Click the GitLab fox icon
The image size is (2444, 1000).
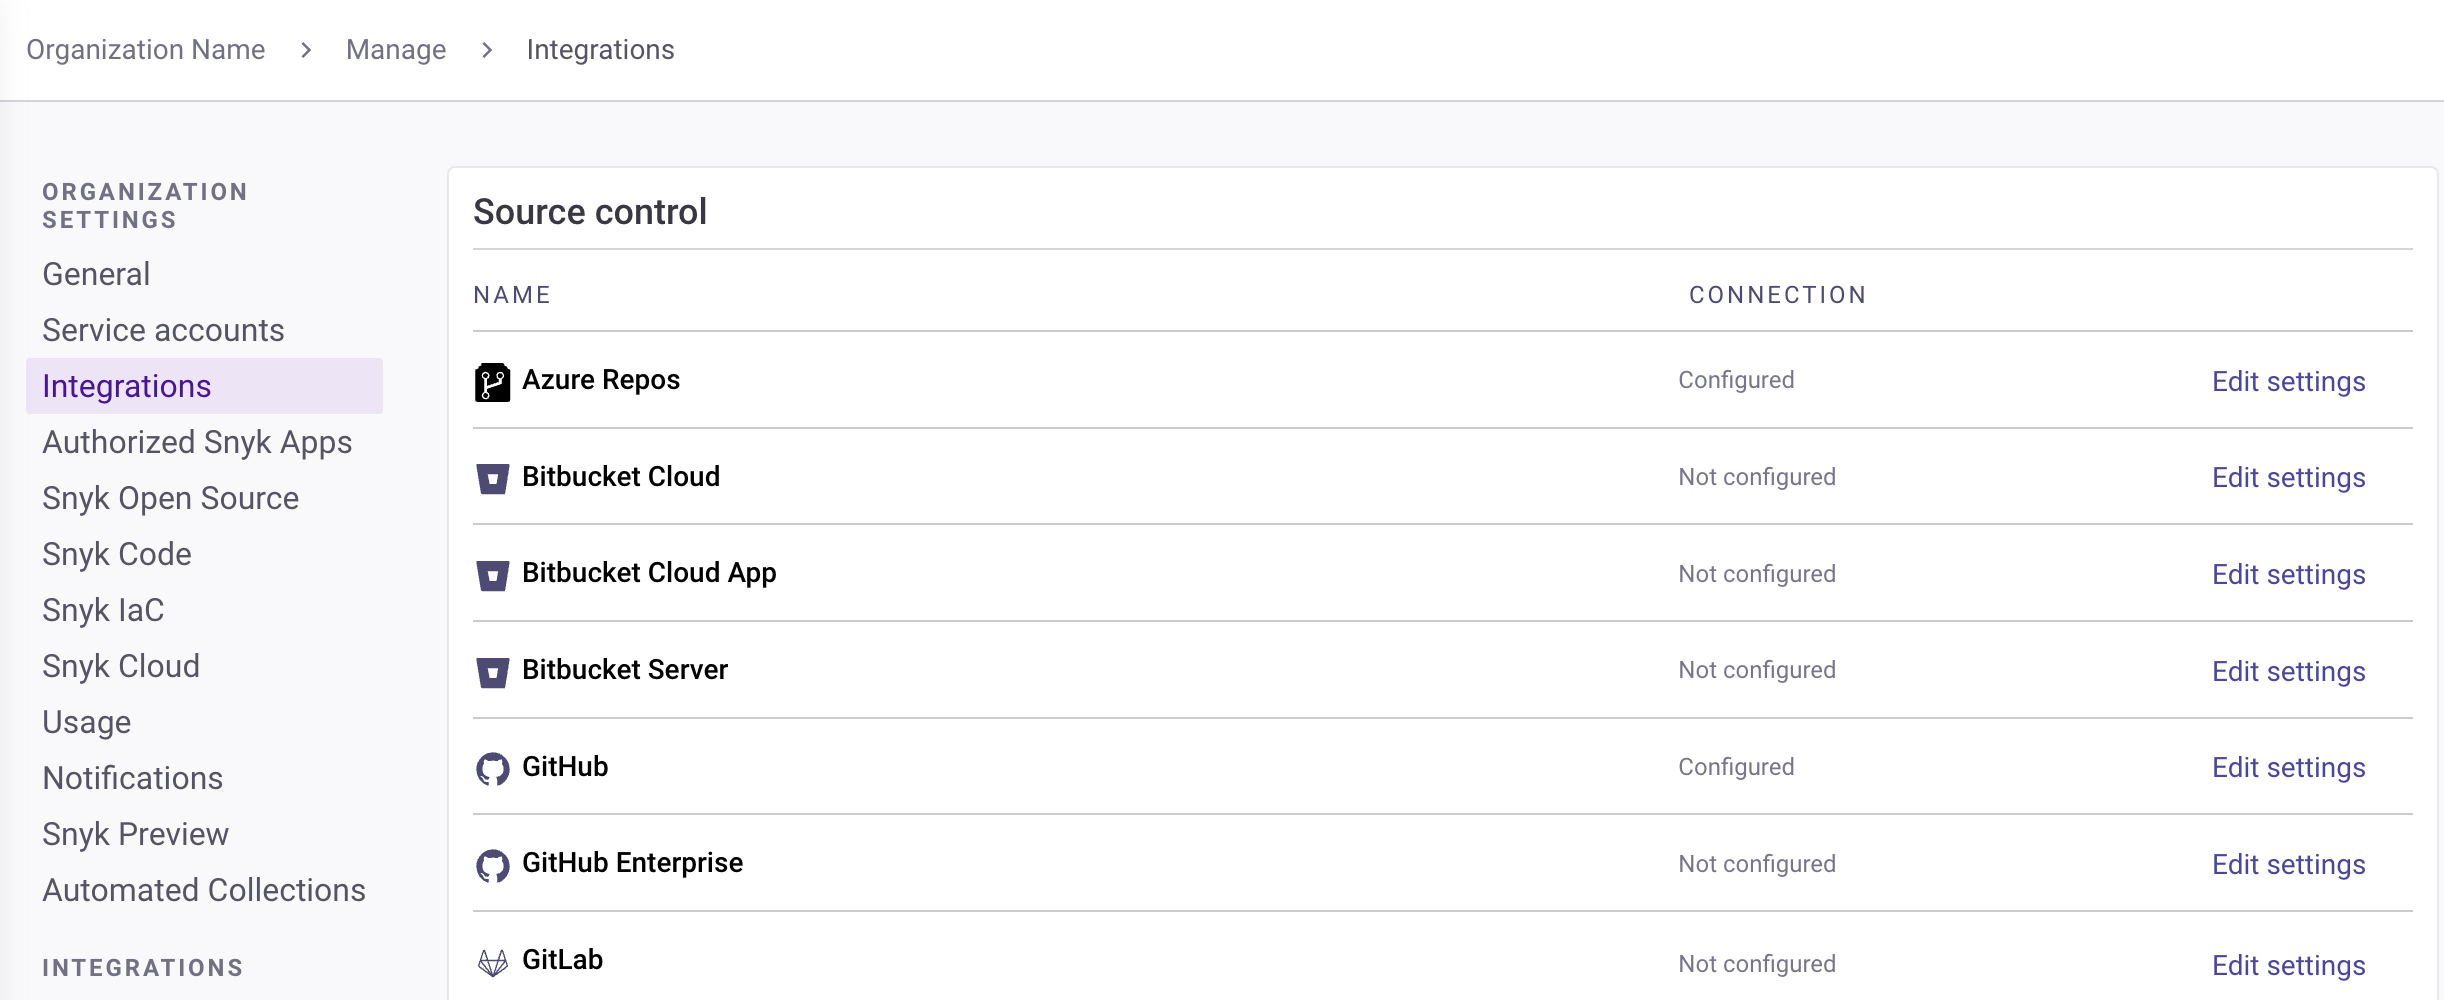(494, 961)
